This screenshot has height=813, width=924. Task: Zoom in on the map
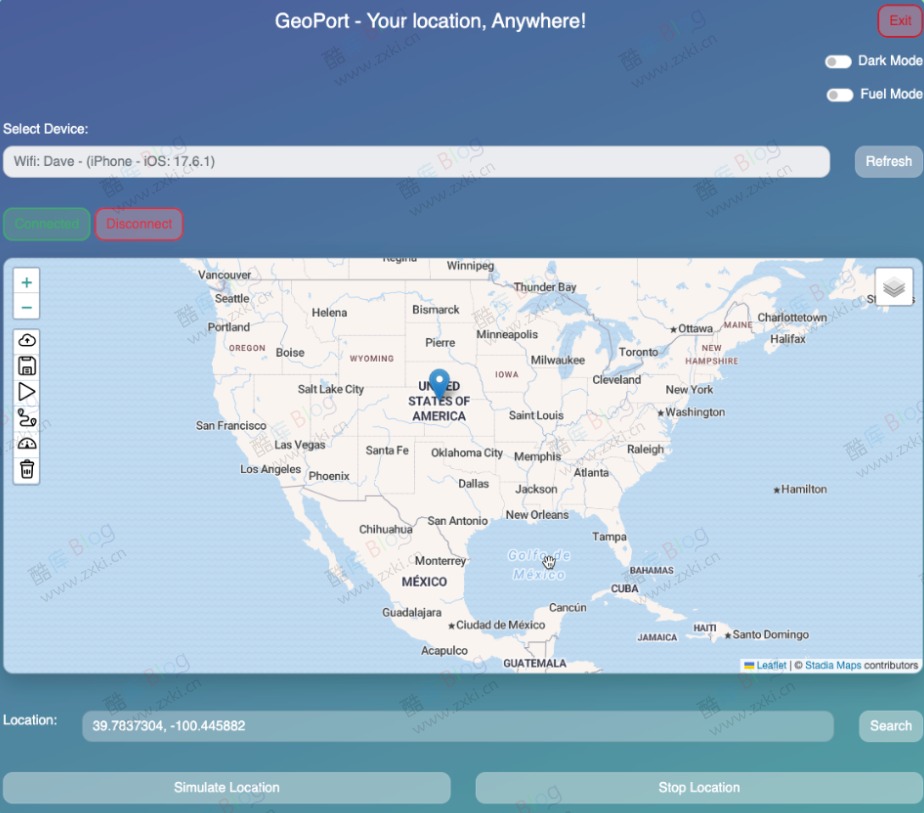click(27, 282)
